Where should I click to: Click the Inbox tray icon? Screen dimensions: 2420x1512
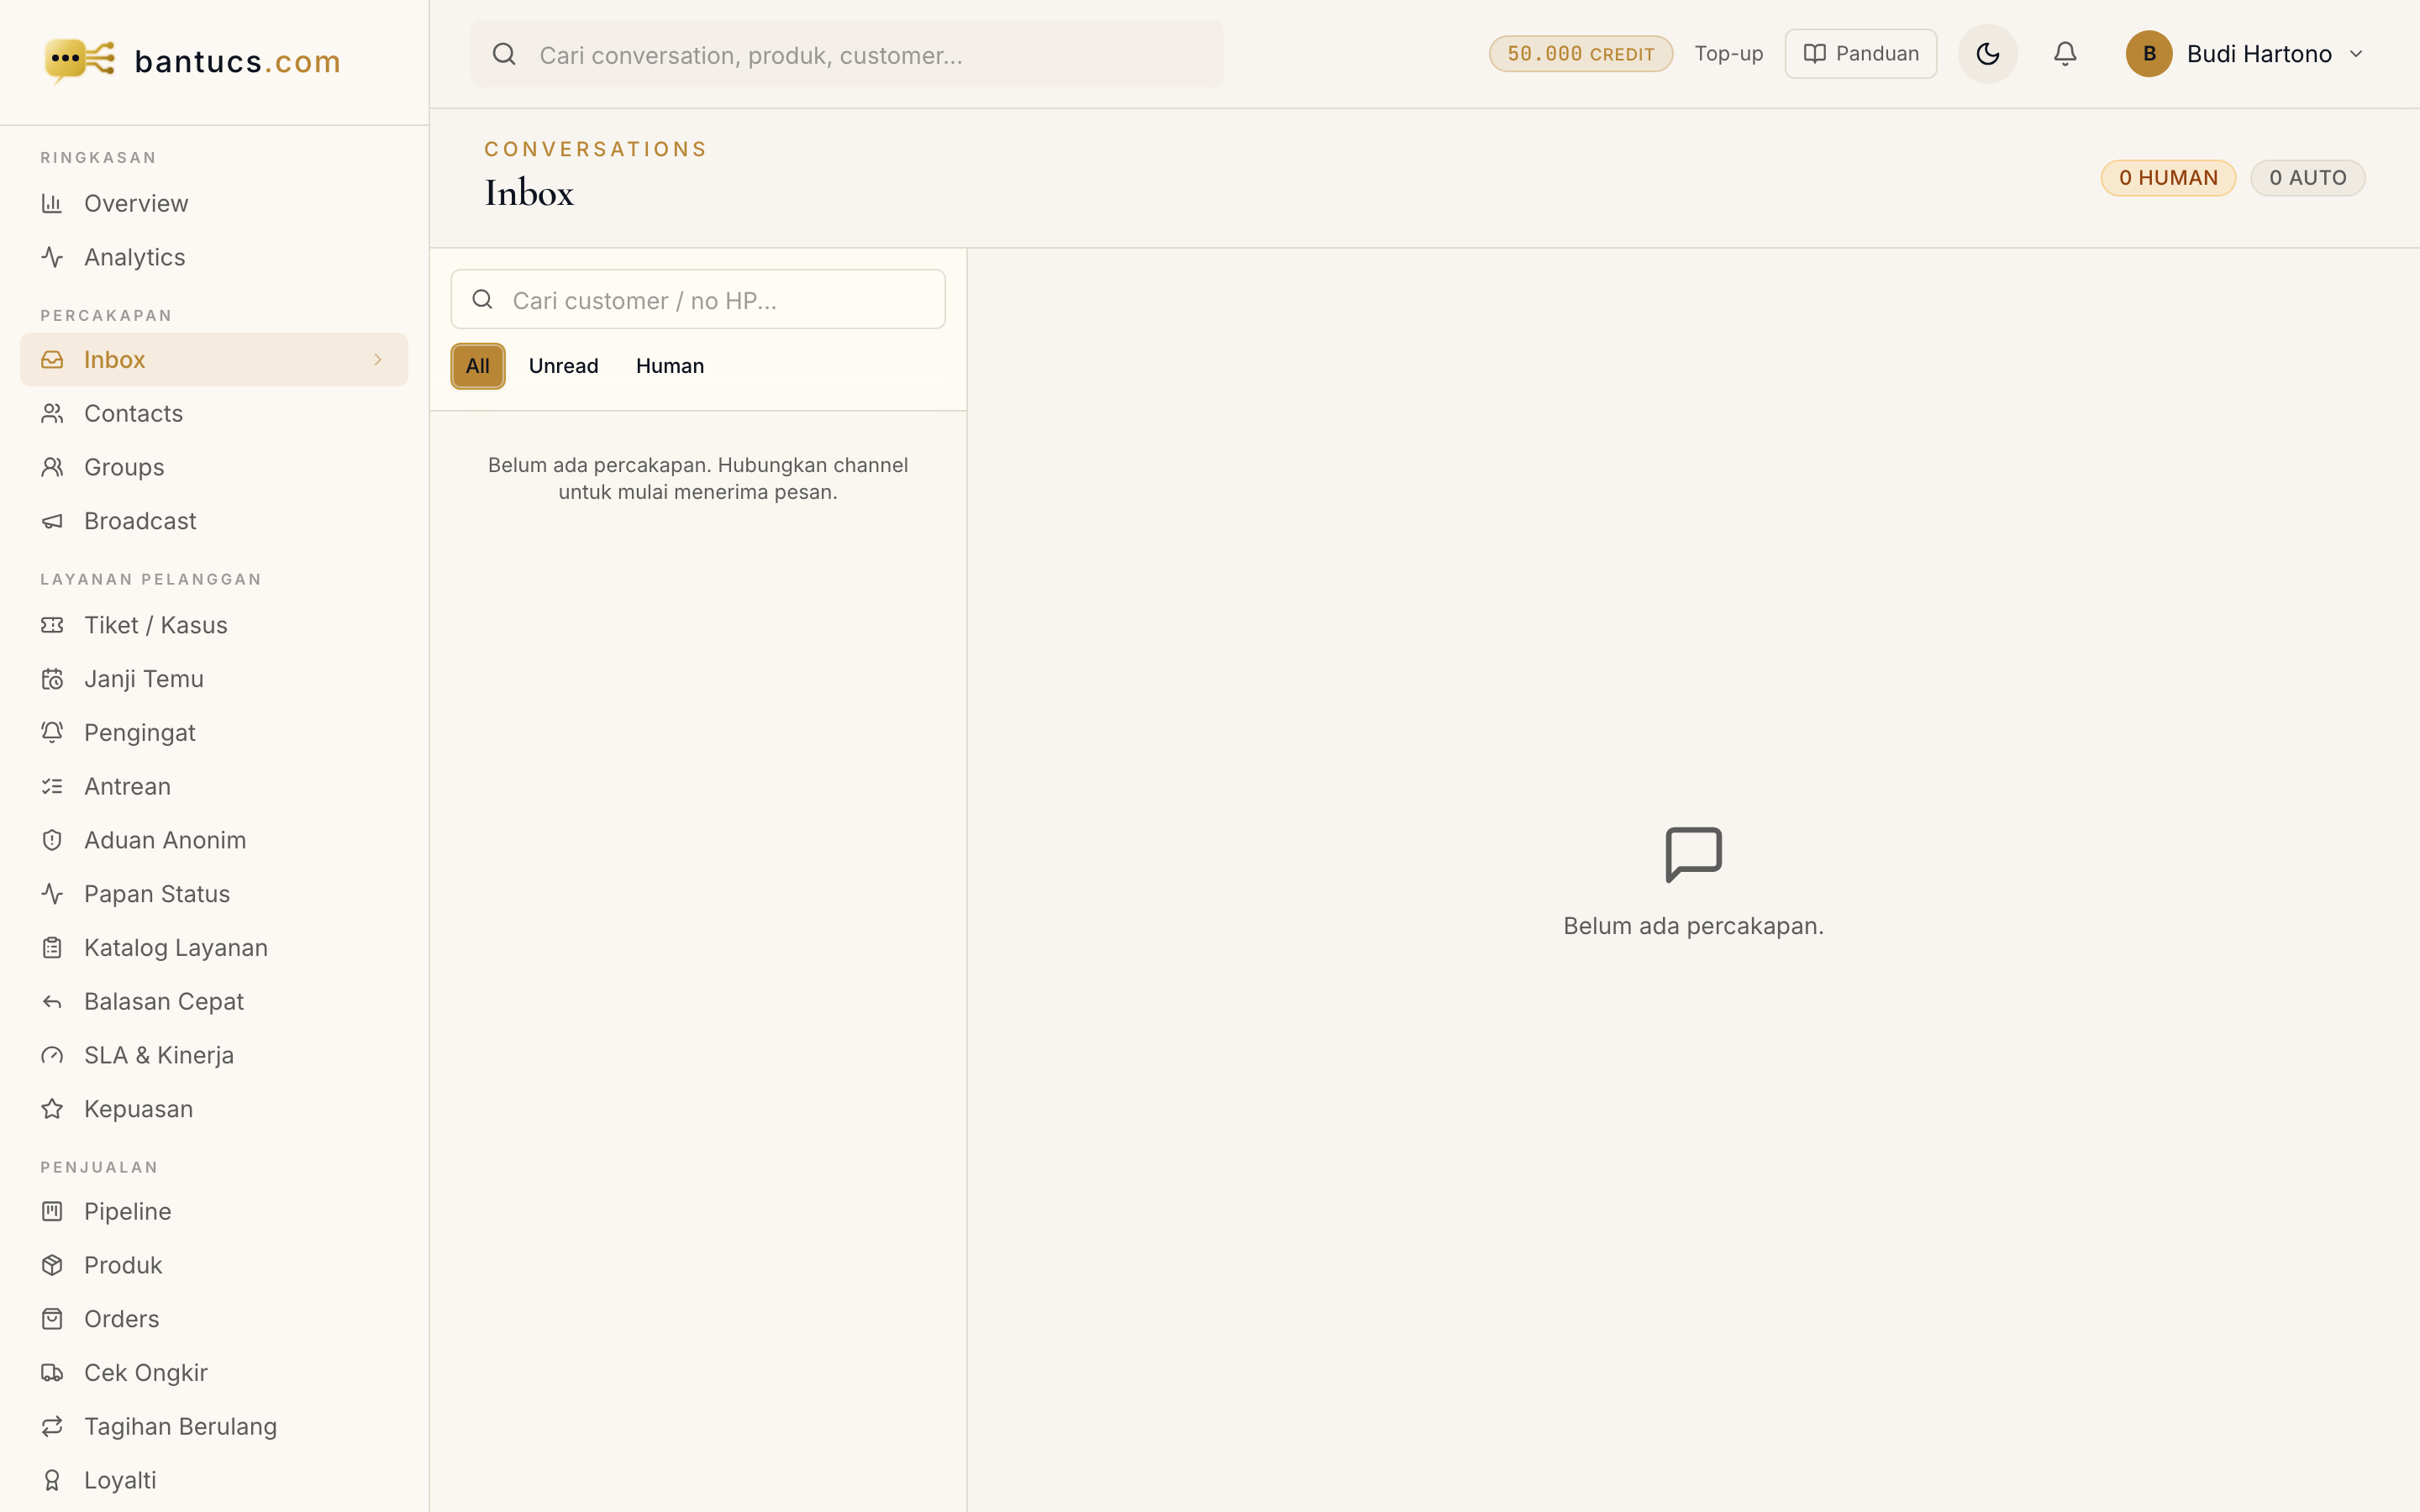coord(52,359)
